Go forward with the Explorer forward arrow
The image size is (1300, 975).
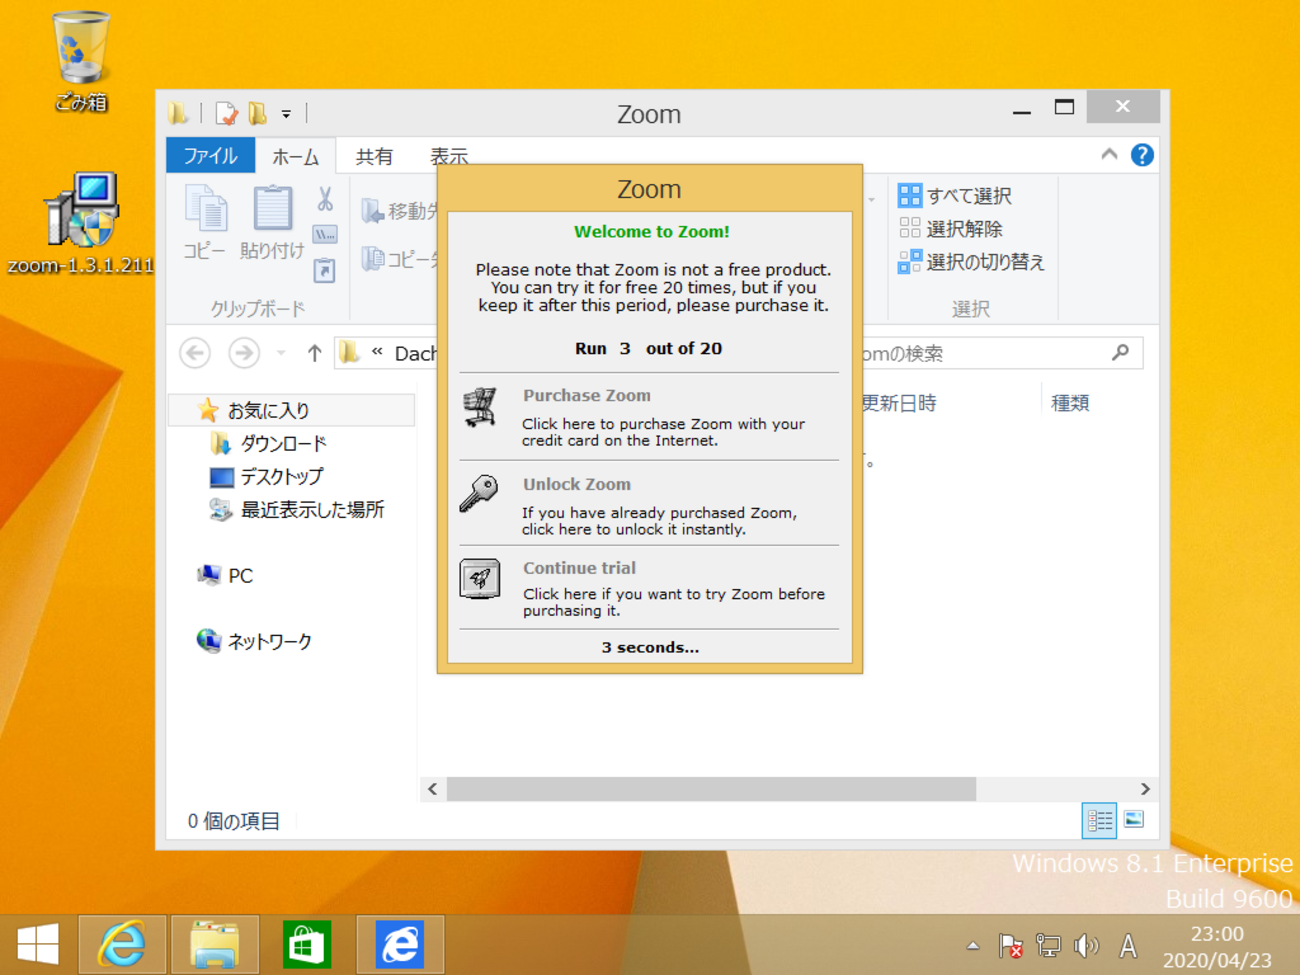244,353
